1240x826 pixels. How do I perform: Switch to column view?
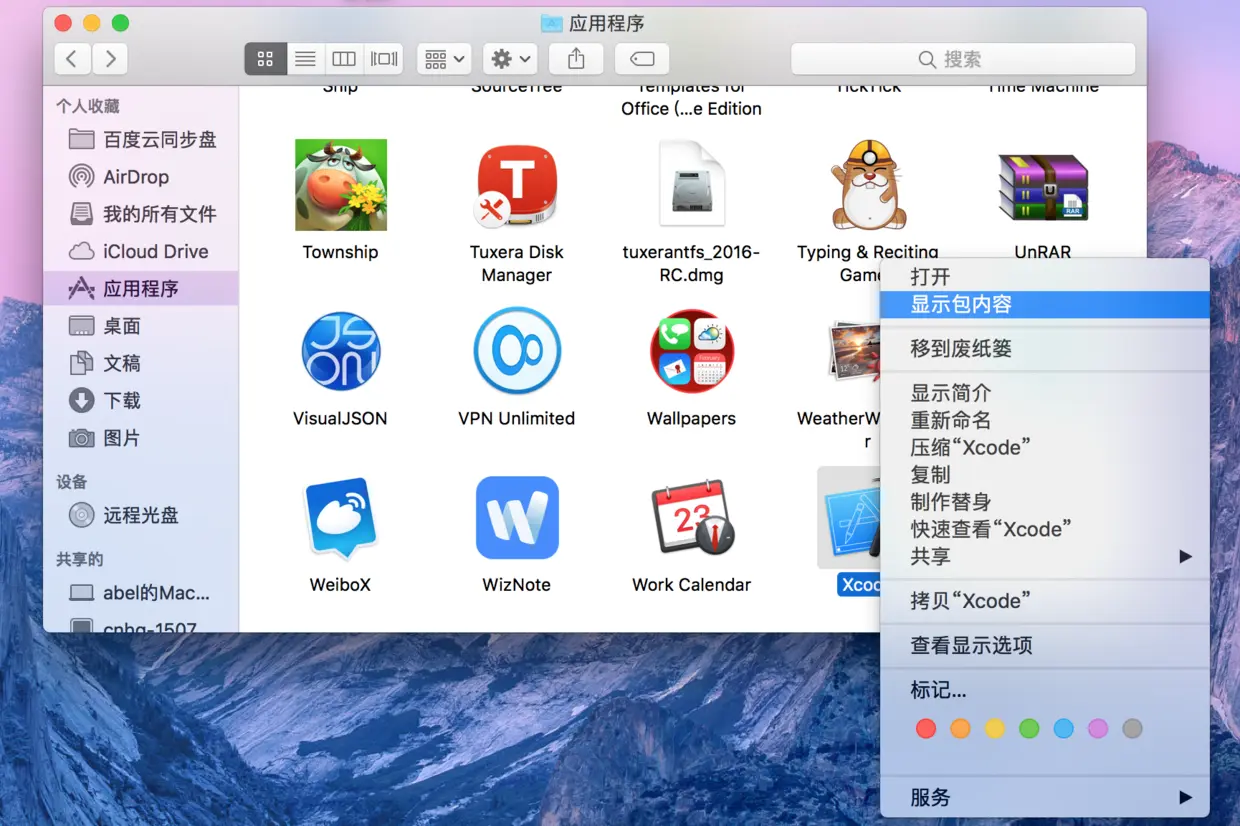(344, 59)
